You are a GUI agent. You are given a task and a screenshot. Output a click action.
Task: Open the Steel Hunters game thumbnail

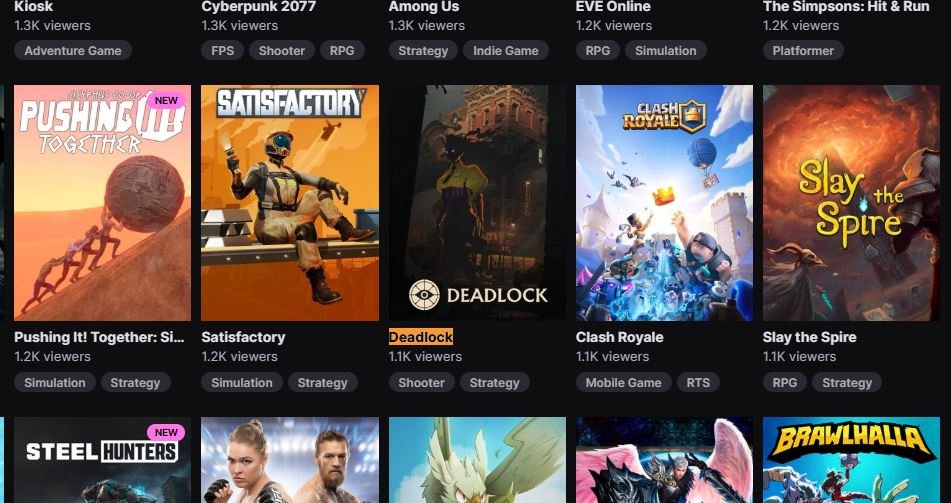(x=102, y=460)
